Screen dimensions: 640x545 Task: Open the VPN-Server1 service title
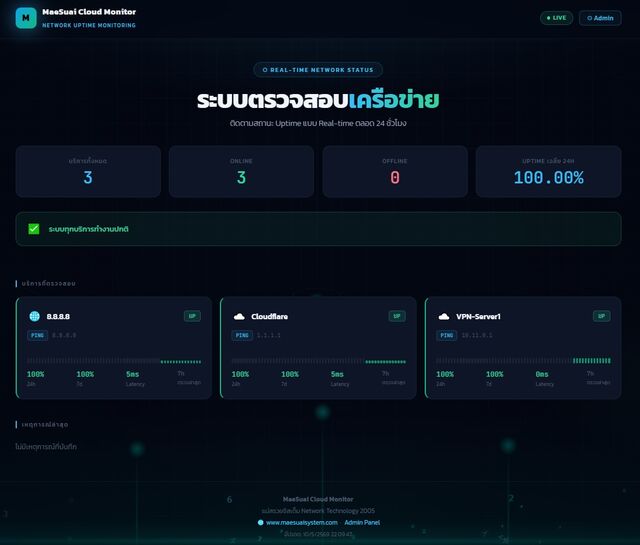pyautogui.click(x=478, y=316)
